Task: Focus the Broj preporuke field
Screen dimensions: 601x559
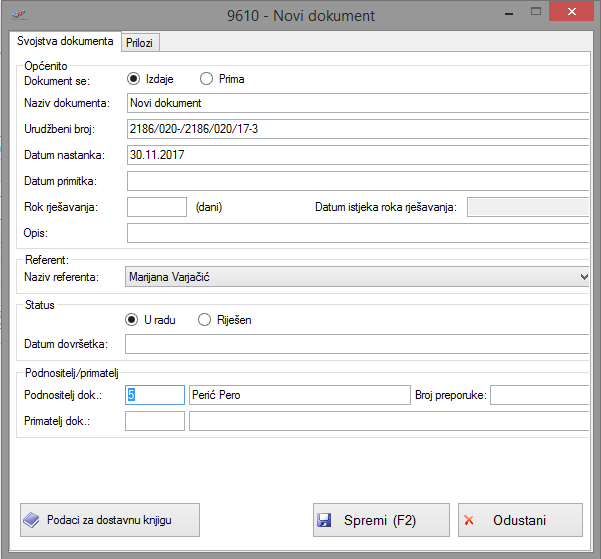Action: coord(540,395)
